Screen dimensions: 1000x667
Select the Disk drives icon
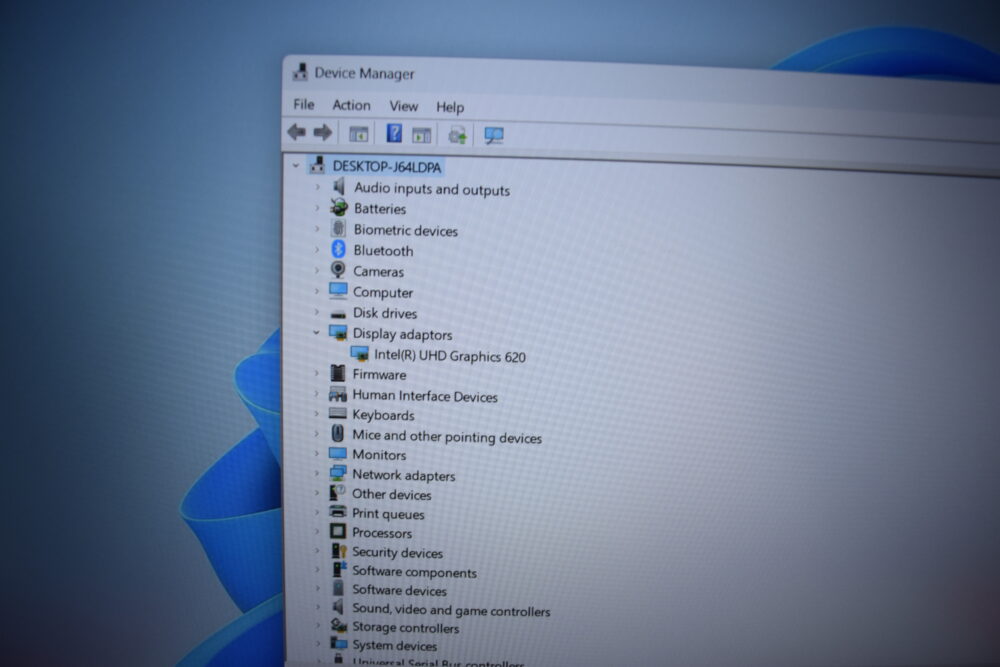click(338, 313)
